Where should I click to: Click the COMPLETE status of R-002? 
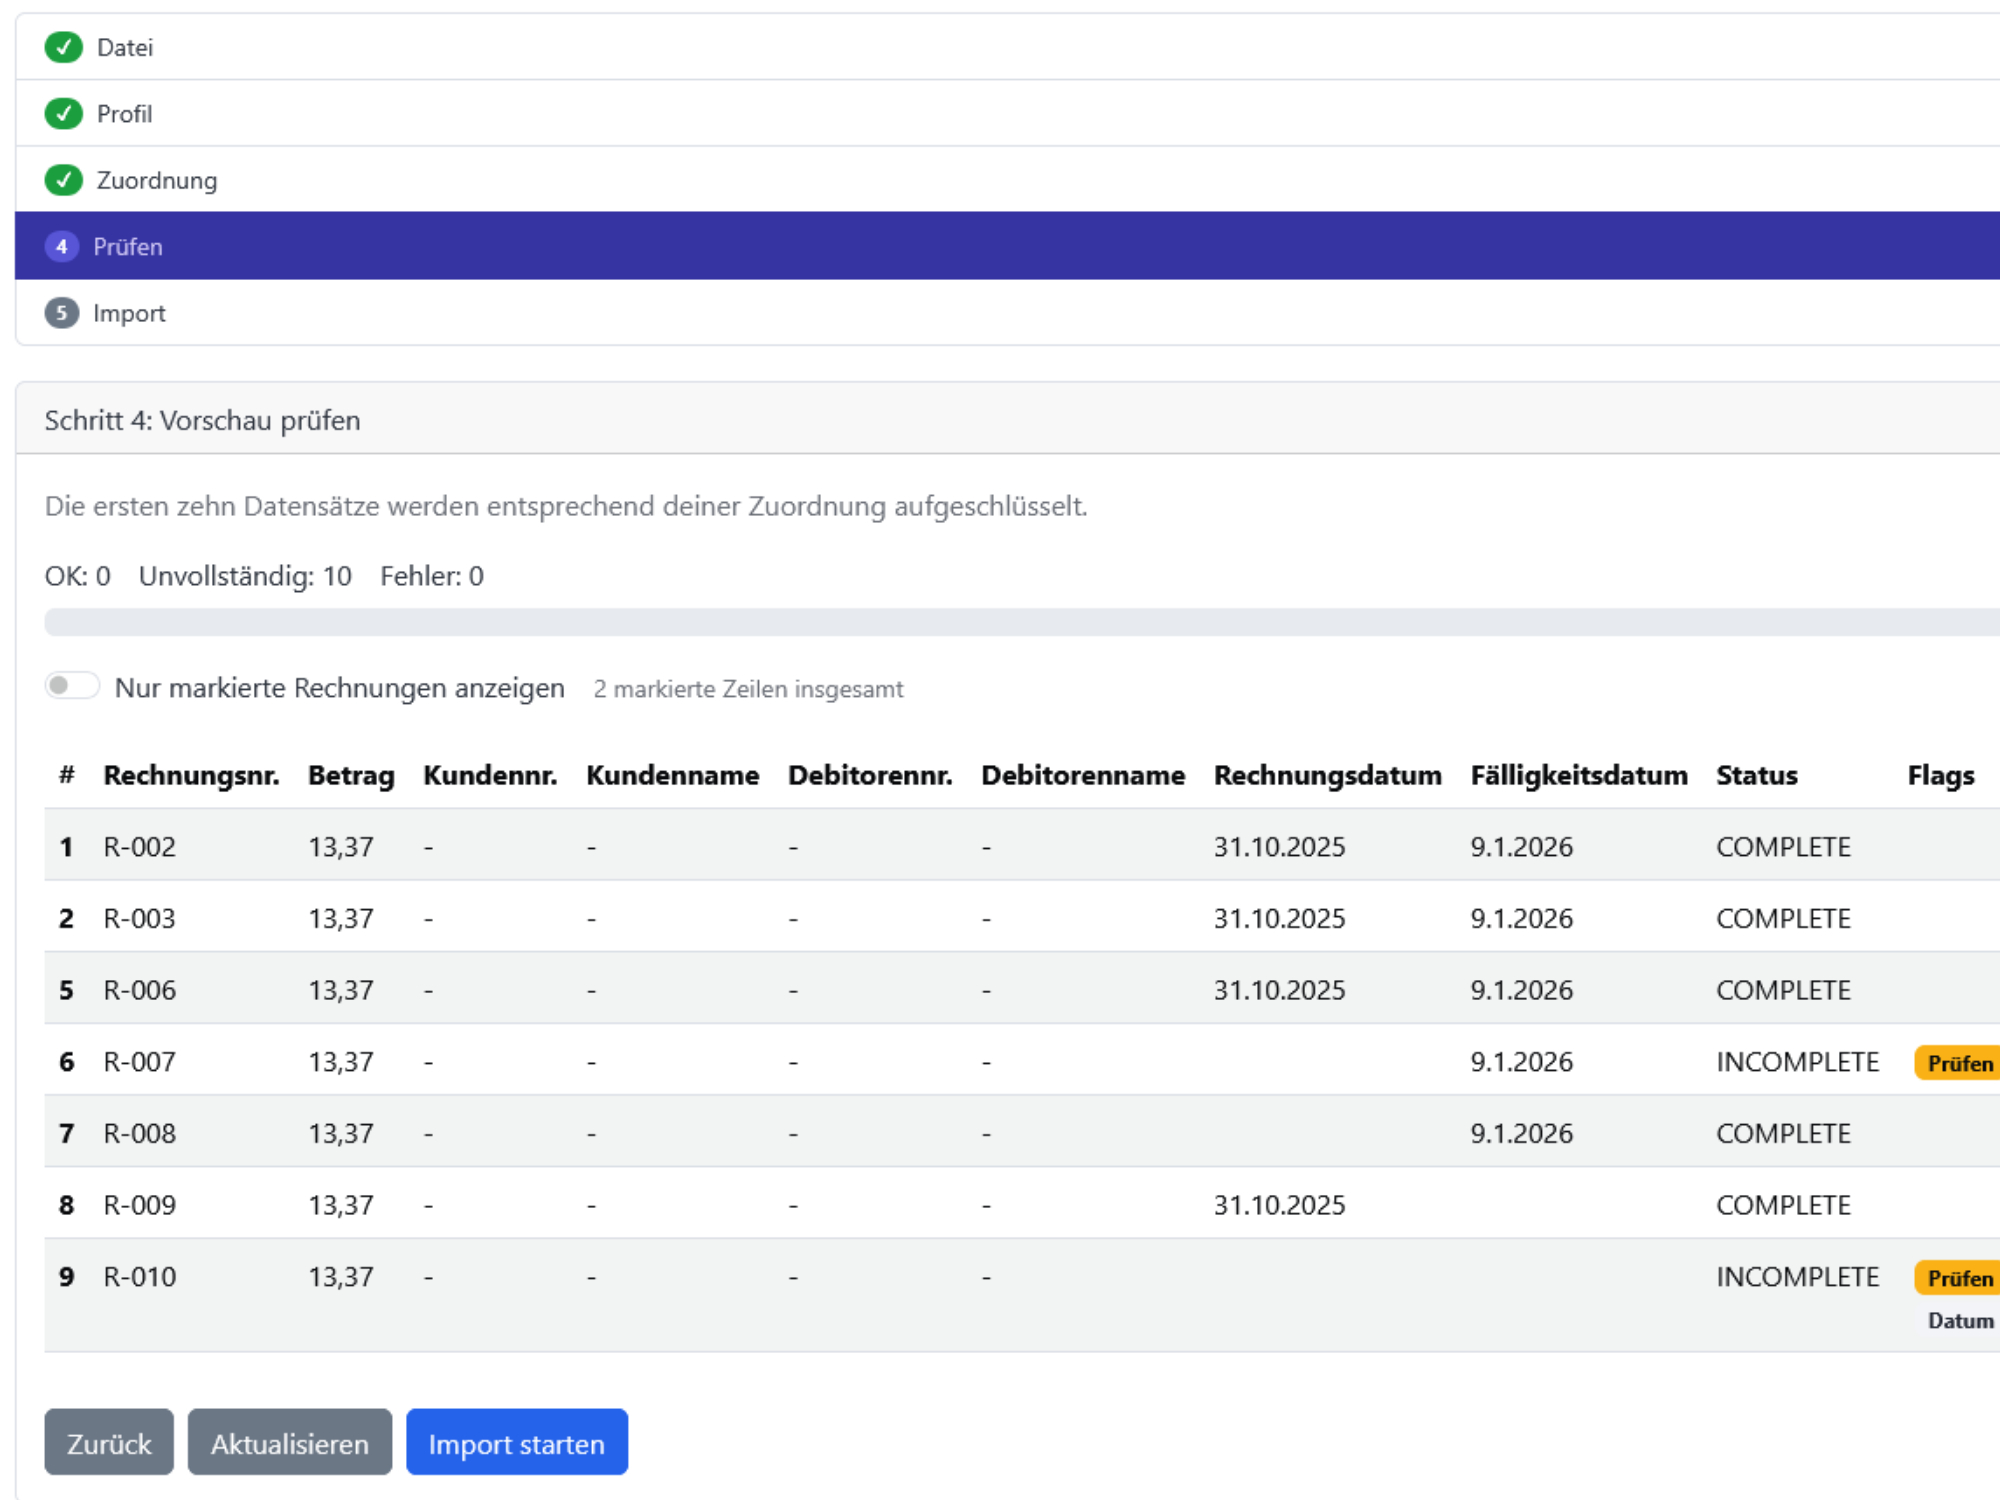pos(1784,847)
